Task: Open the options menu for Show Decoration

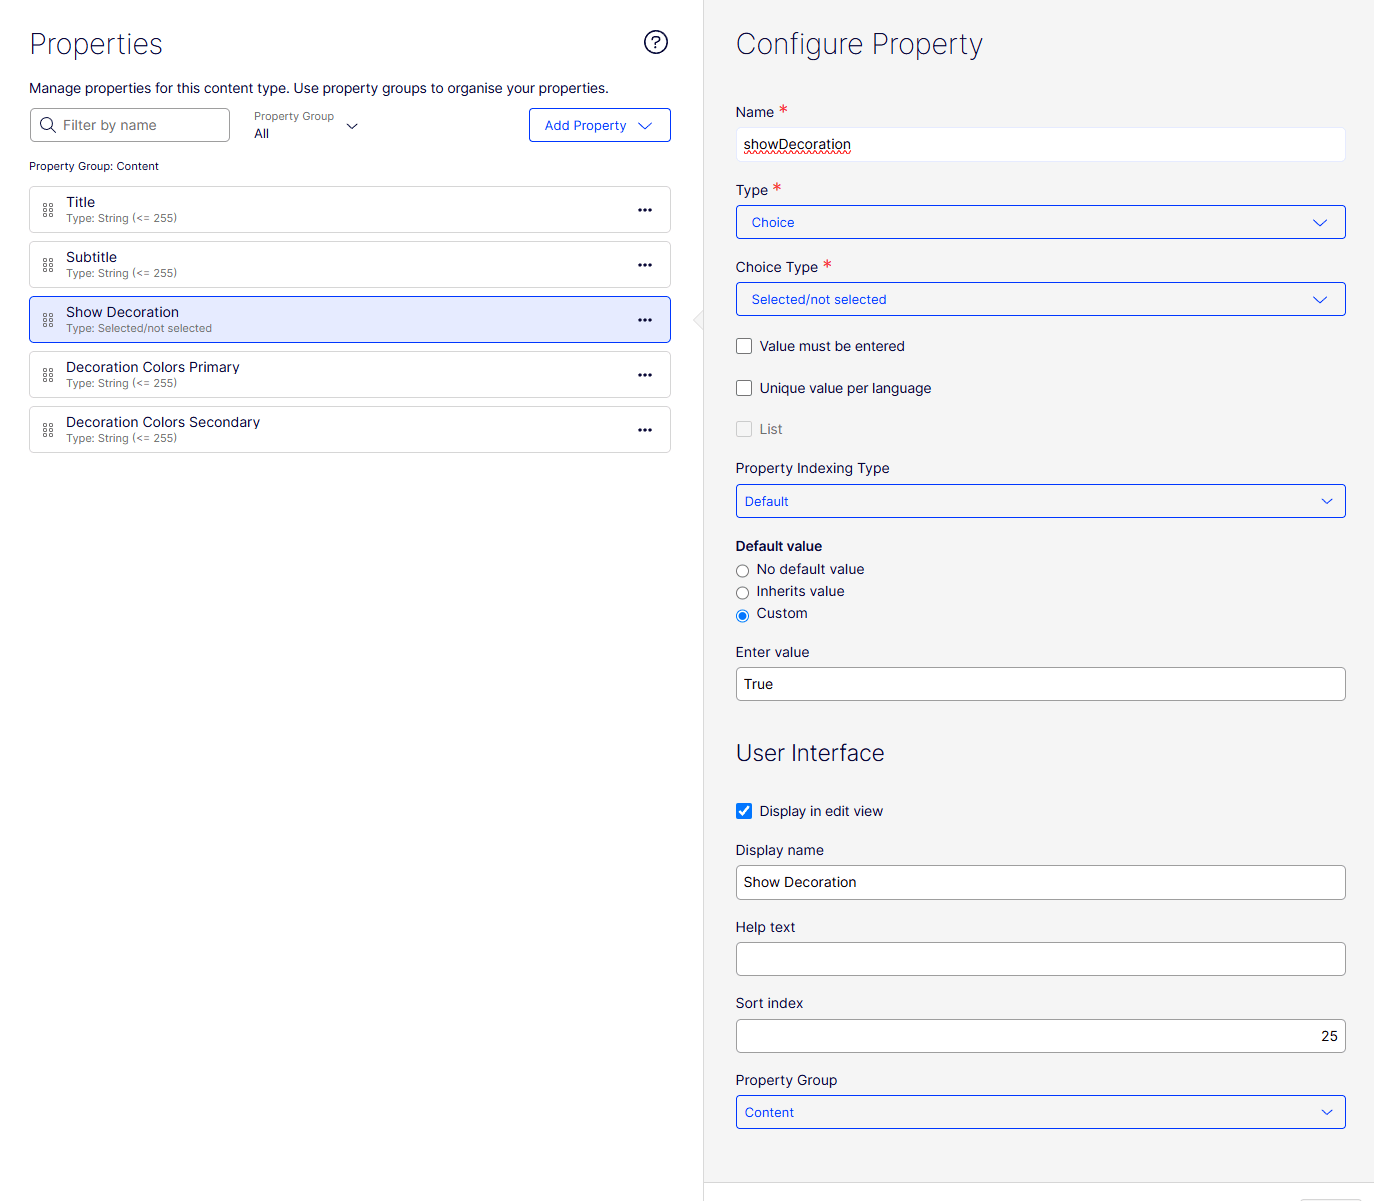Action: coord(645,319)
